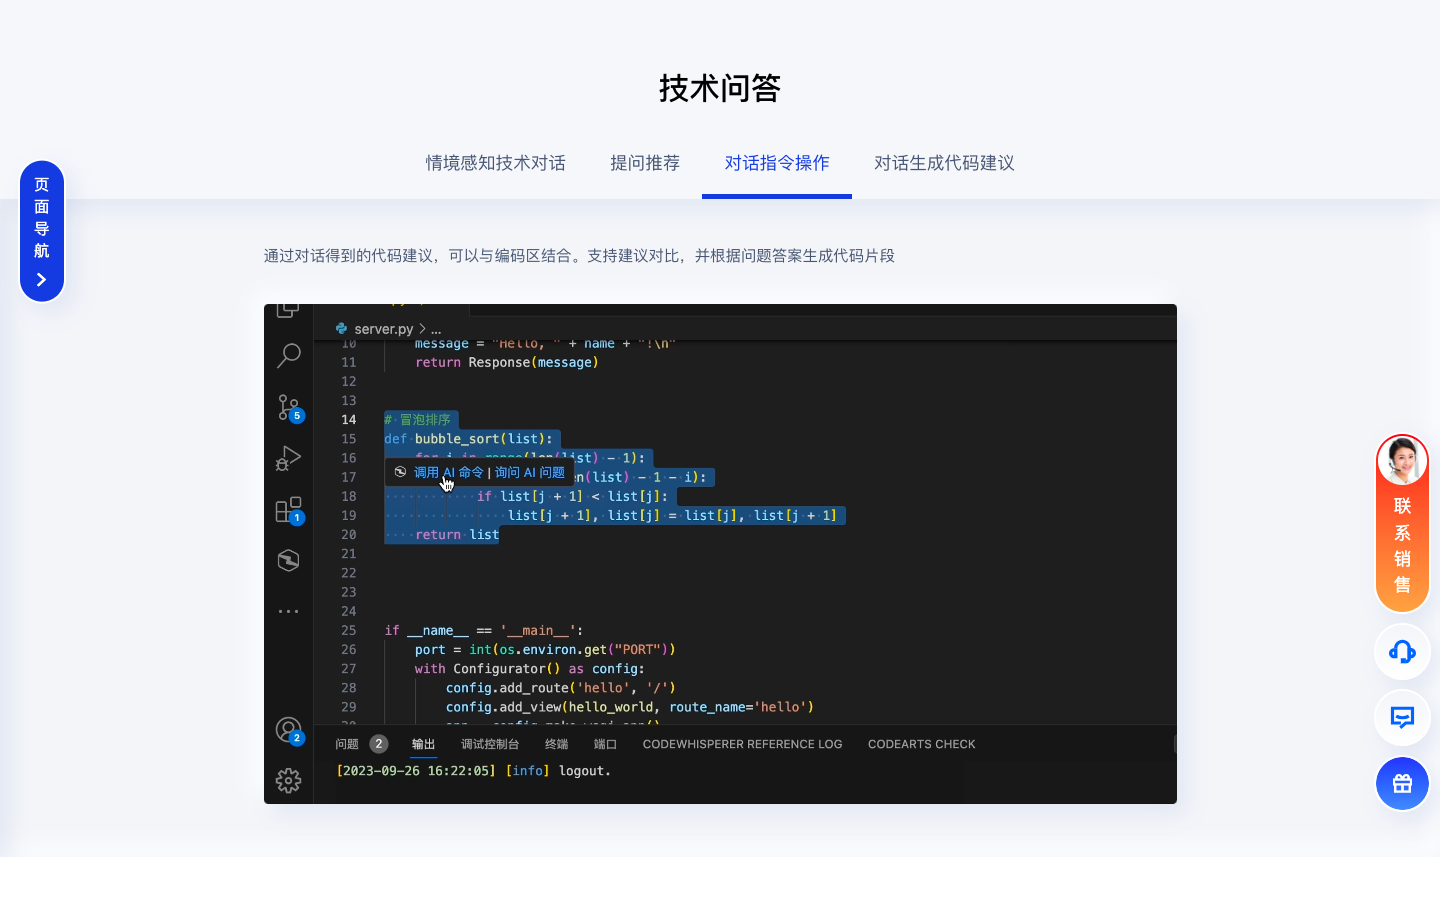Open the Extensions panel with 1 notification
The height and width of the screenshot is (900, 1440).
click(289, 509)
